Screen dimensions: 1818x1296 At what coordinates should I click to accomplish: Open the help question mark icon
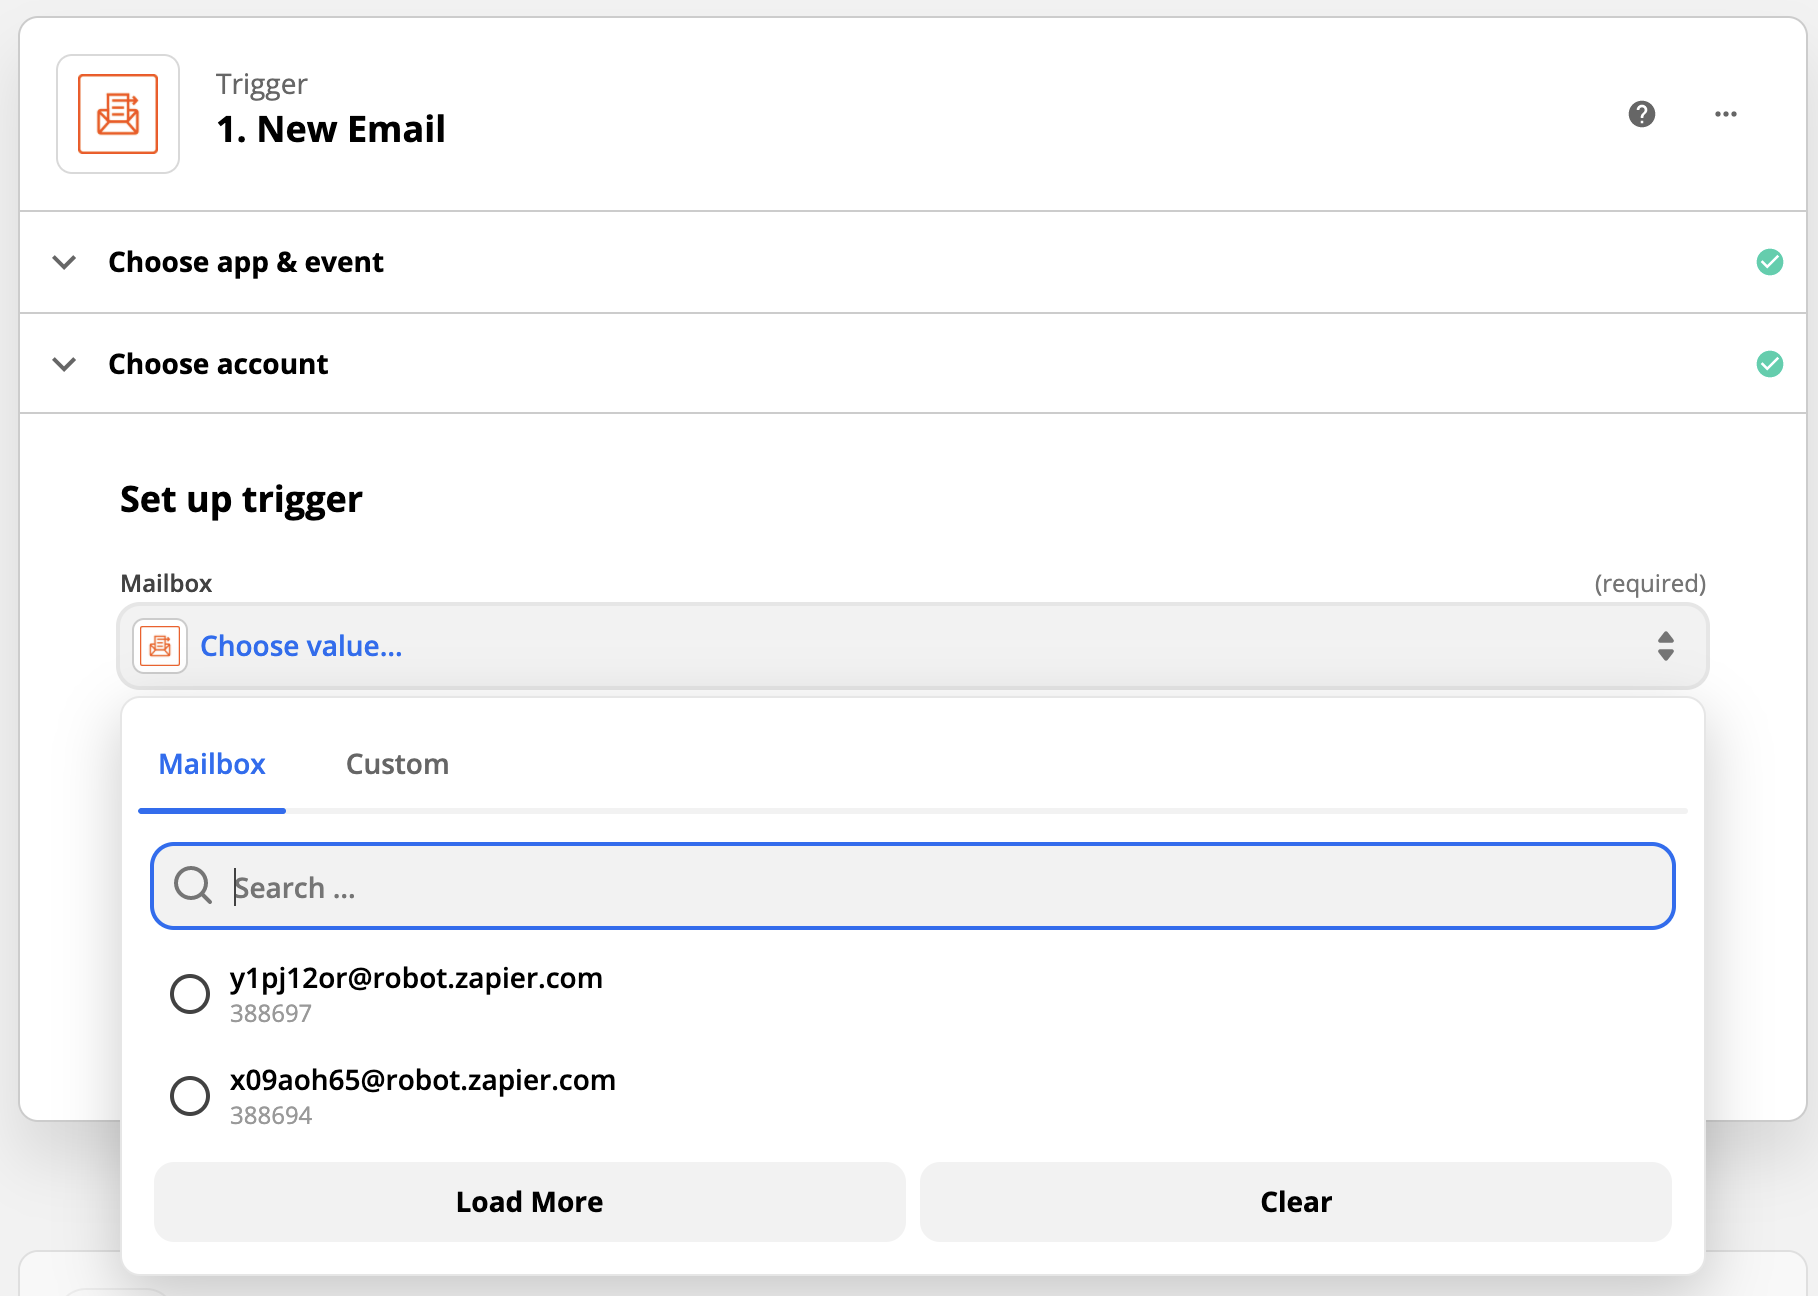coord(1641,114)
